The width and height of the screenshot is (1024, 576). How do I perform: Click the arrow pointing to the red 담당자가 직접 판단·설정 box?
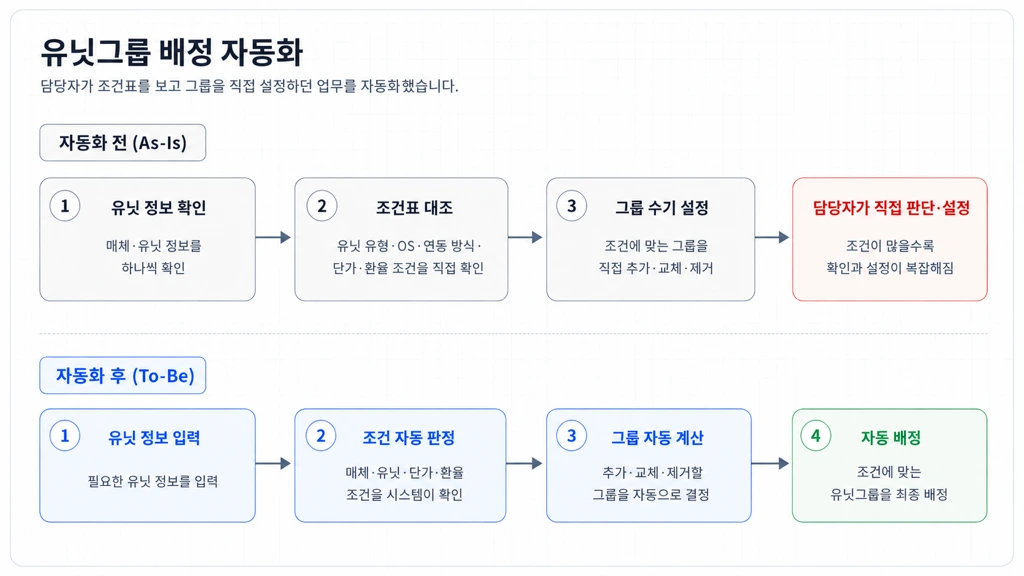click(x=773, y=237)
